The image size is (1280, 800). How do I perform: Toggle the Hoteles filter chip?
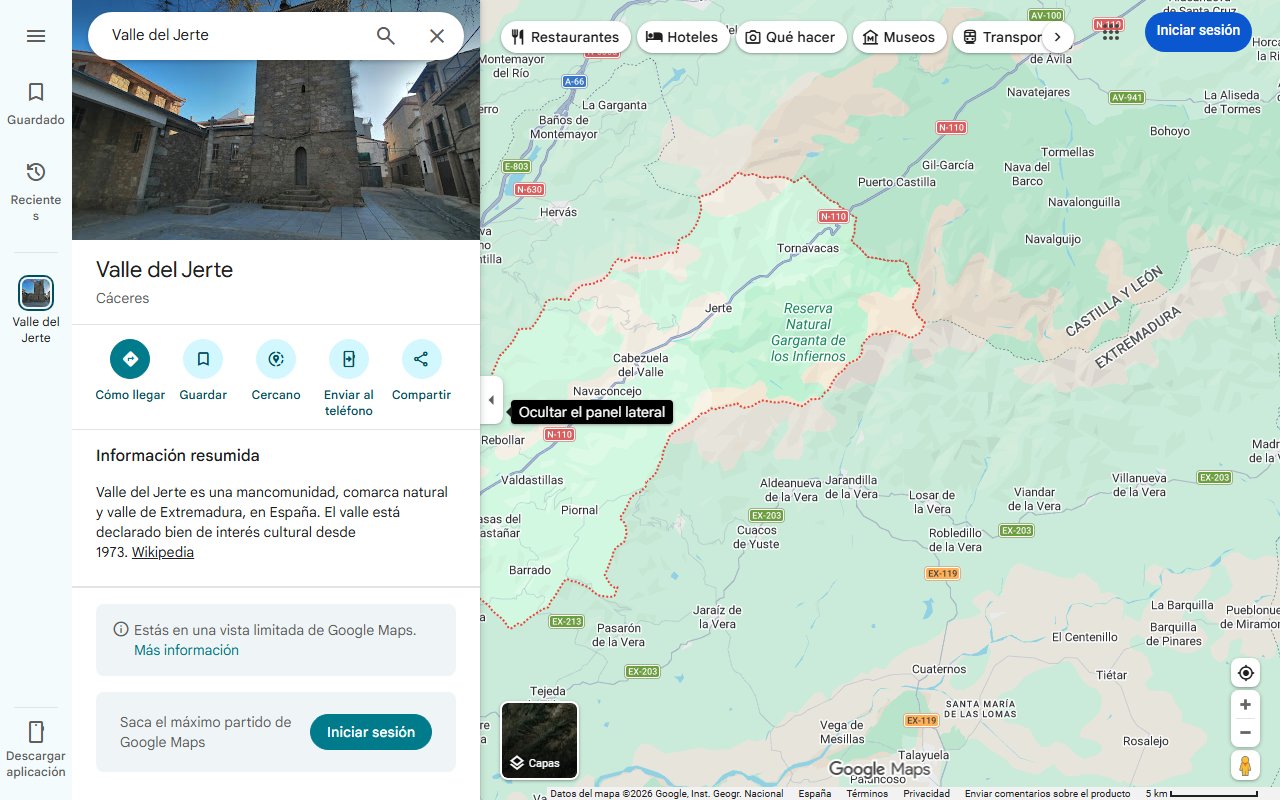point(683,37)
